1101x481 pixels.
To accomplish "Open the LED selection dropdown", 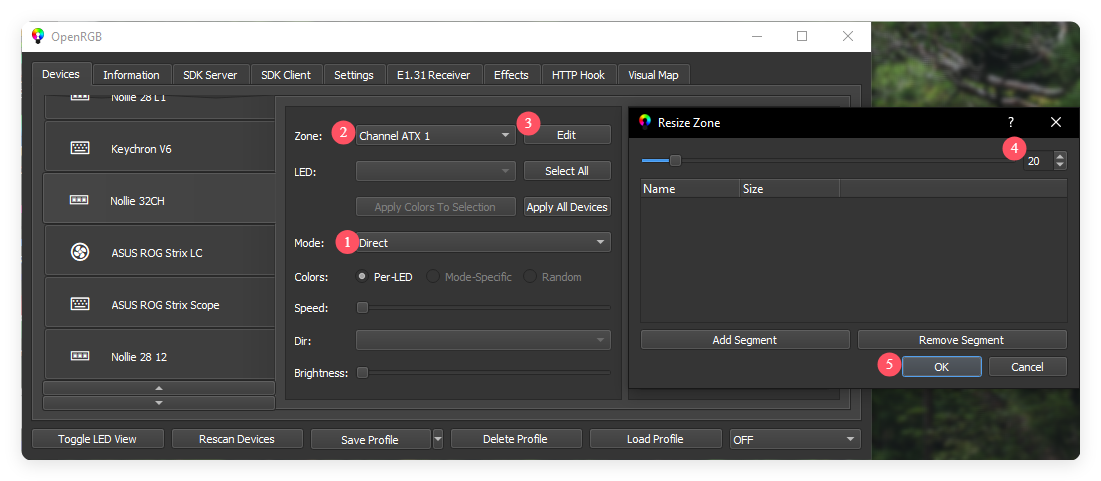I will pyautogui.click(x=436, y=171).
